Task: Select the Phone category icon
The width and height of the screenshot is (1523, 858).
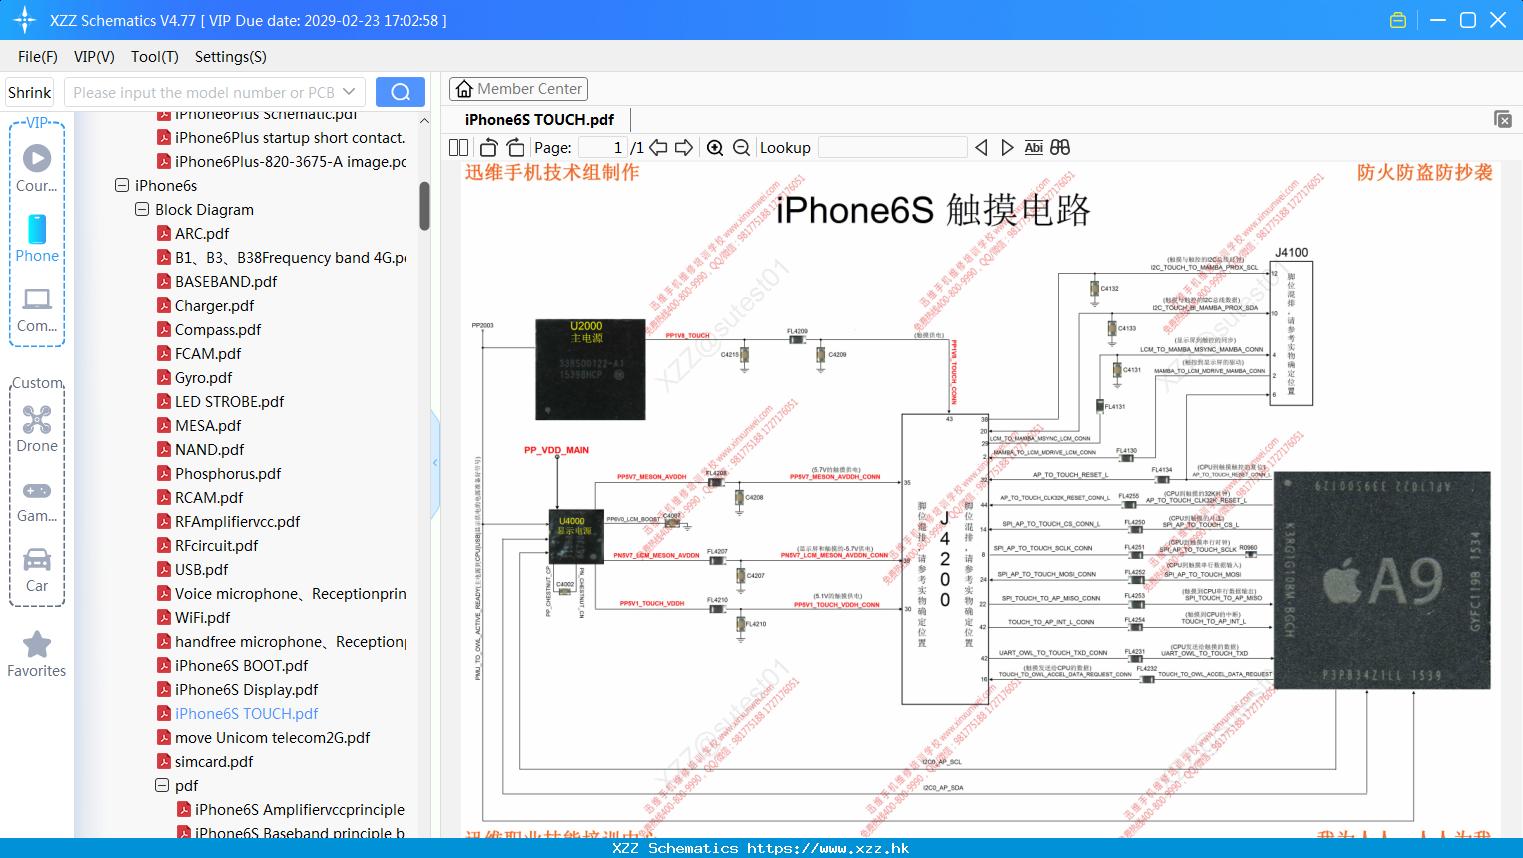Action: point(37,238)
